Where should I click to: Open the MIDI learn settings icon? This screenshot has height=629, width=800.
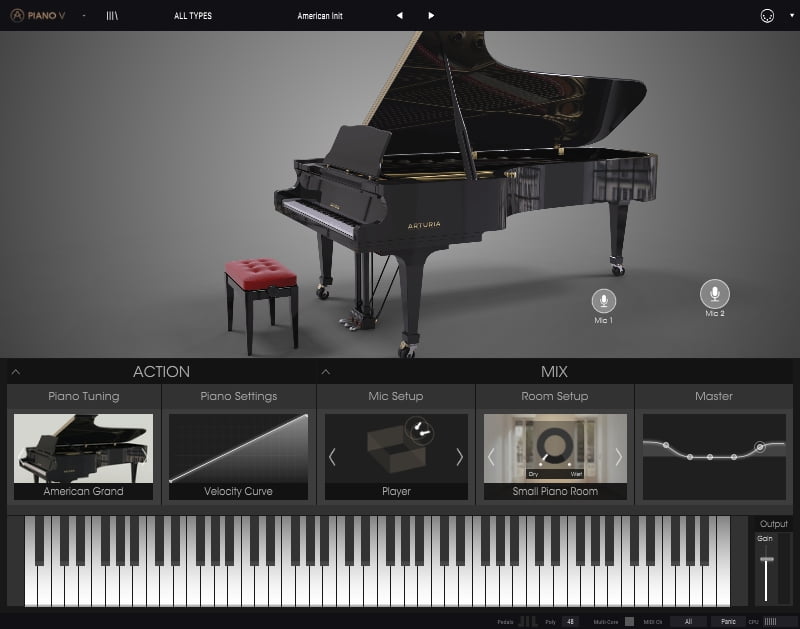point(767,16)
